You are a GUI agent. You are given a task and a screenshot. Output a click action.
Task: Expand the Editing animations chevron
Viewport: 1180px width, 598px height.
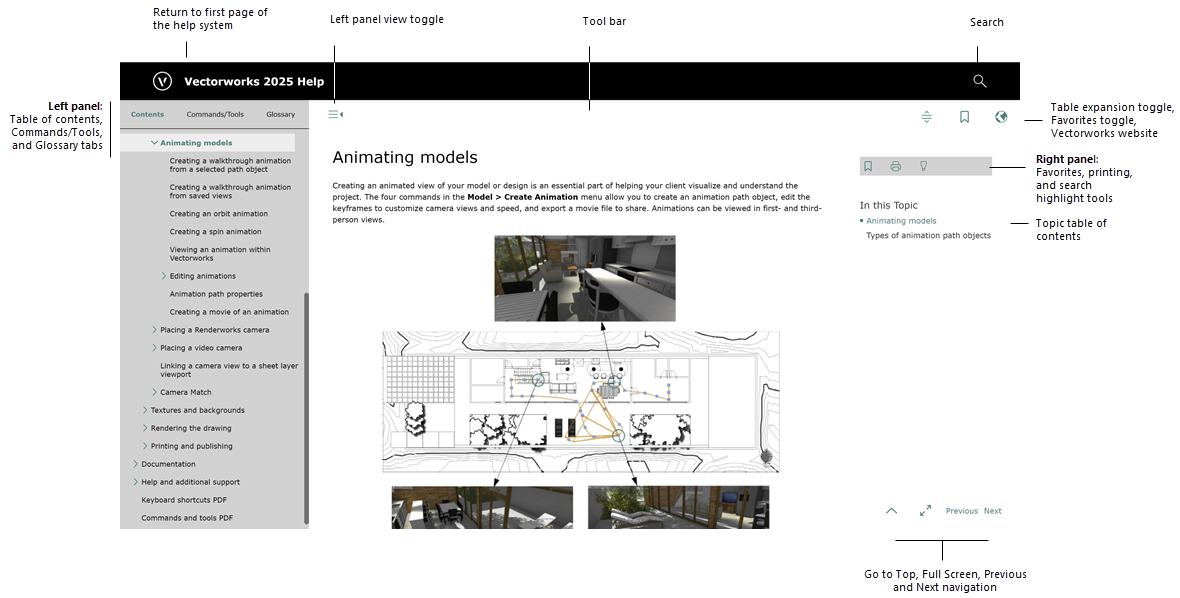click(164, 276)
